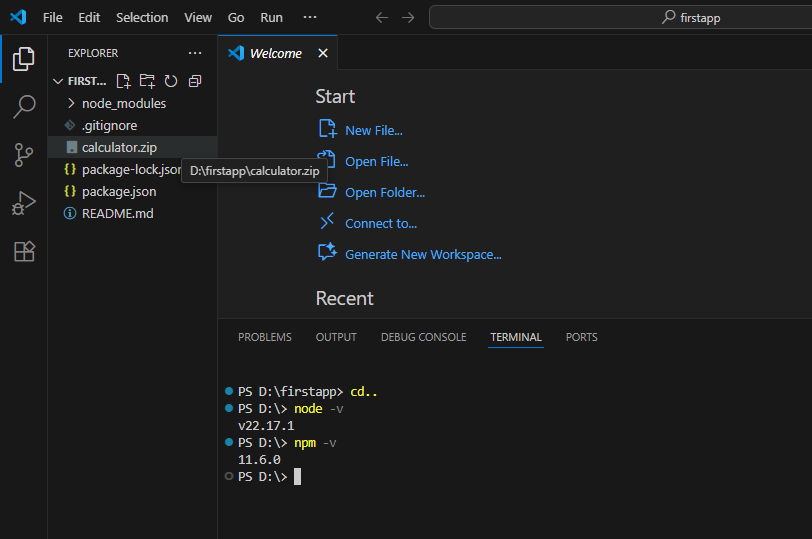Refresh the Explorer file tree
Viewport: 812px width, 539px height.
pos(171,81)
